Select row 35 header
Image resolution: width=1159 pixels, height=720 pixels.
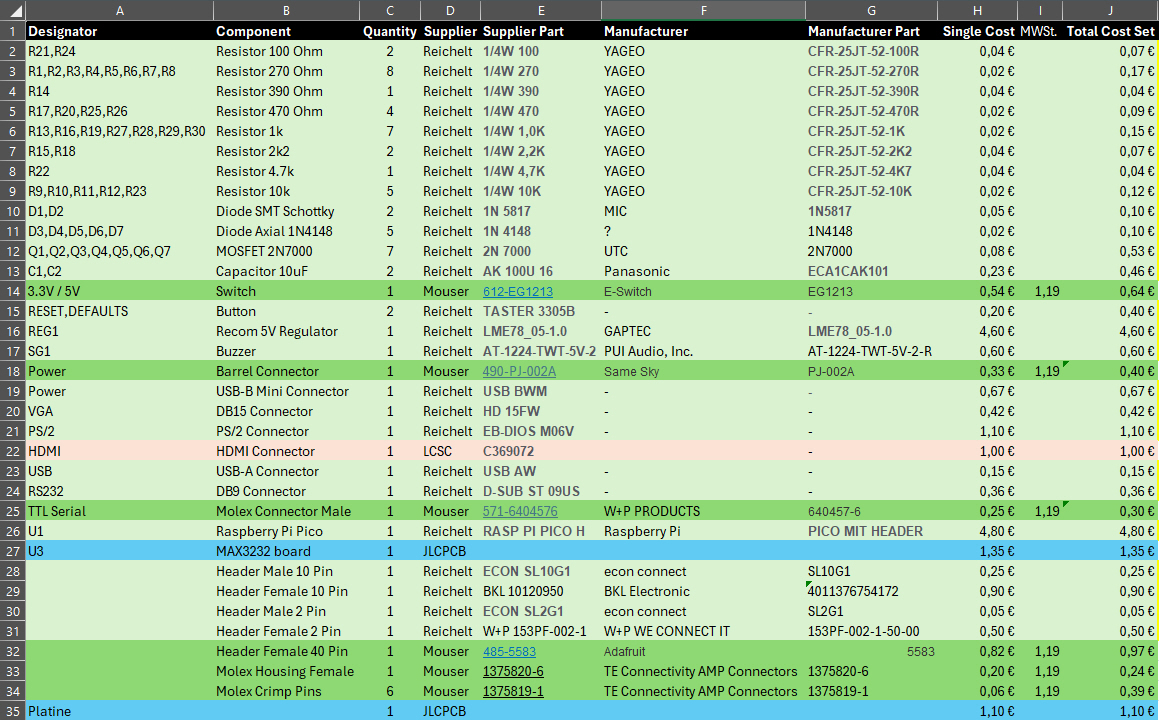13,710
